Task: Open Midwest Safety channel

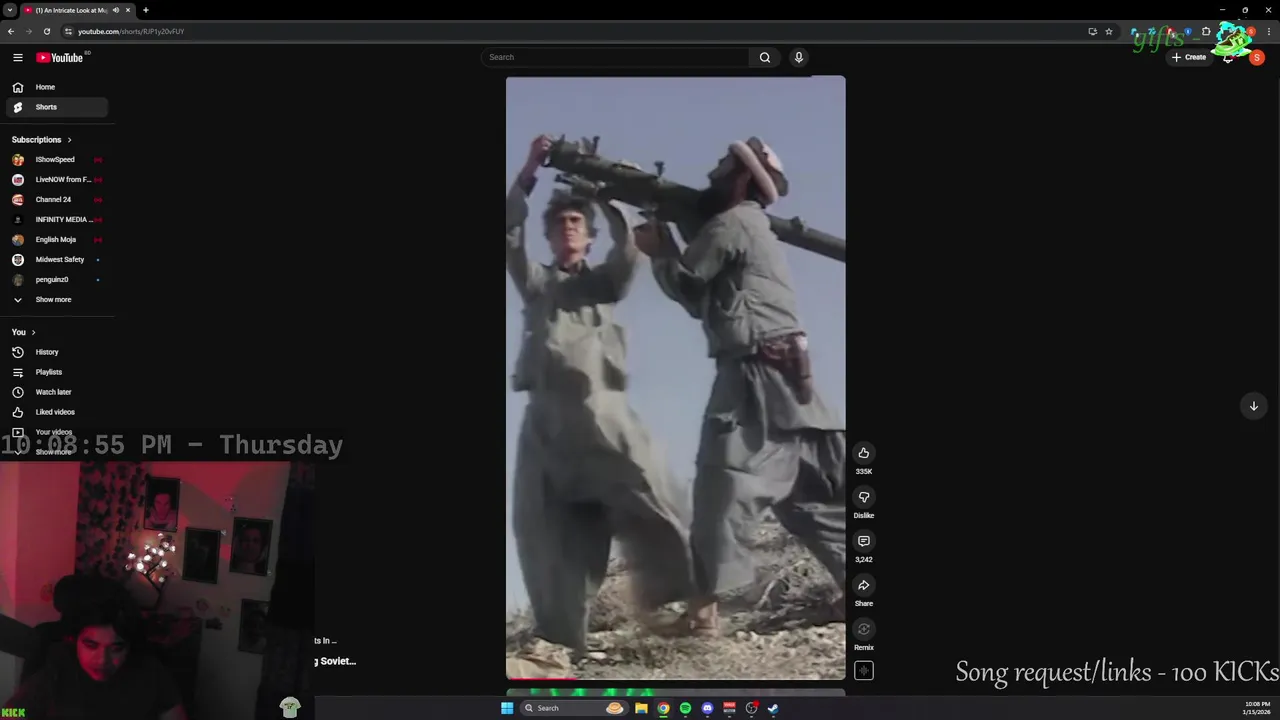Action: pos(57,260)
